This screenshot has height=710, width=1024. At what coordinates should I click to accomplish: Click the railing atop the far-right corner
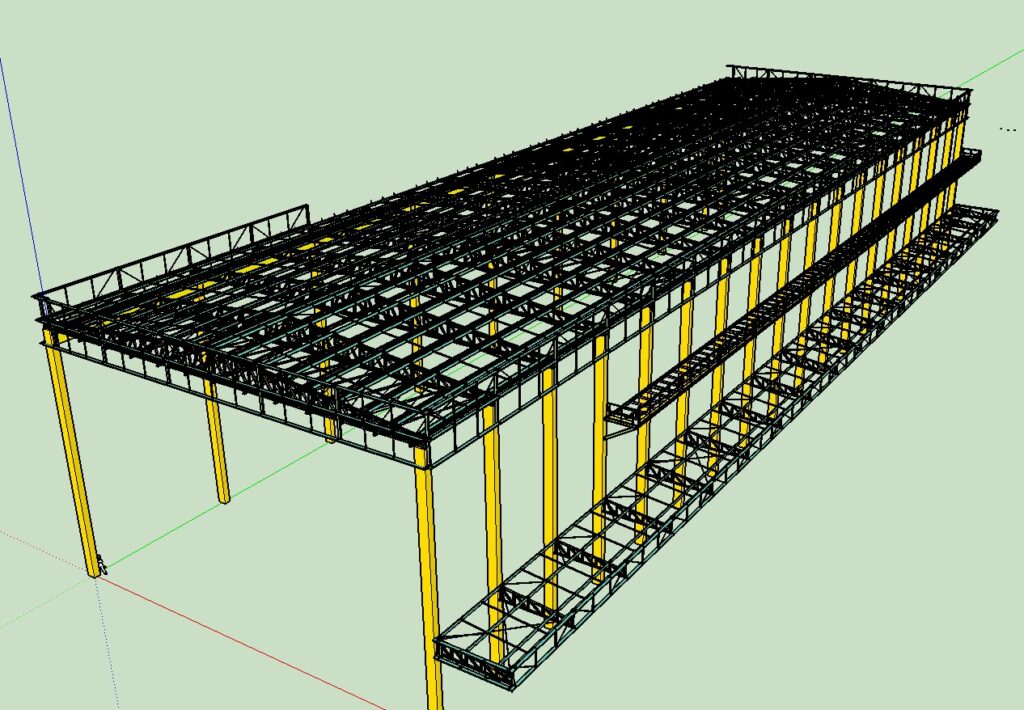(x=955, y=90)
